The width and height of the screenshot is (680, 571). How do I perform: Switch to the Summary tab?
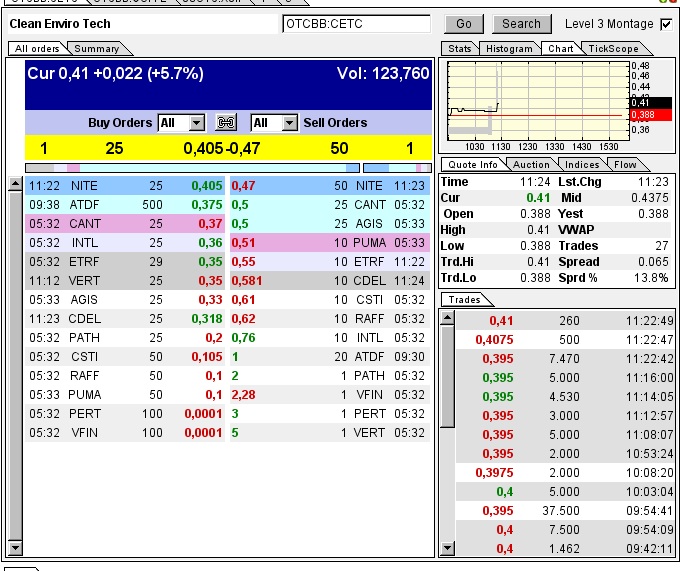tap(97, 48)
